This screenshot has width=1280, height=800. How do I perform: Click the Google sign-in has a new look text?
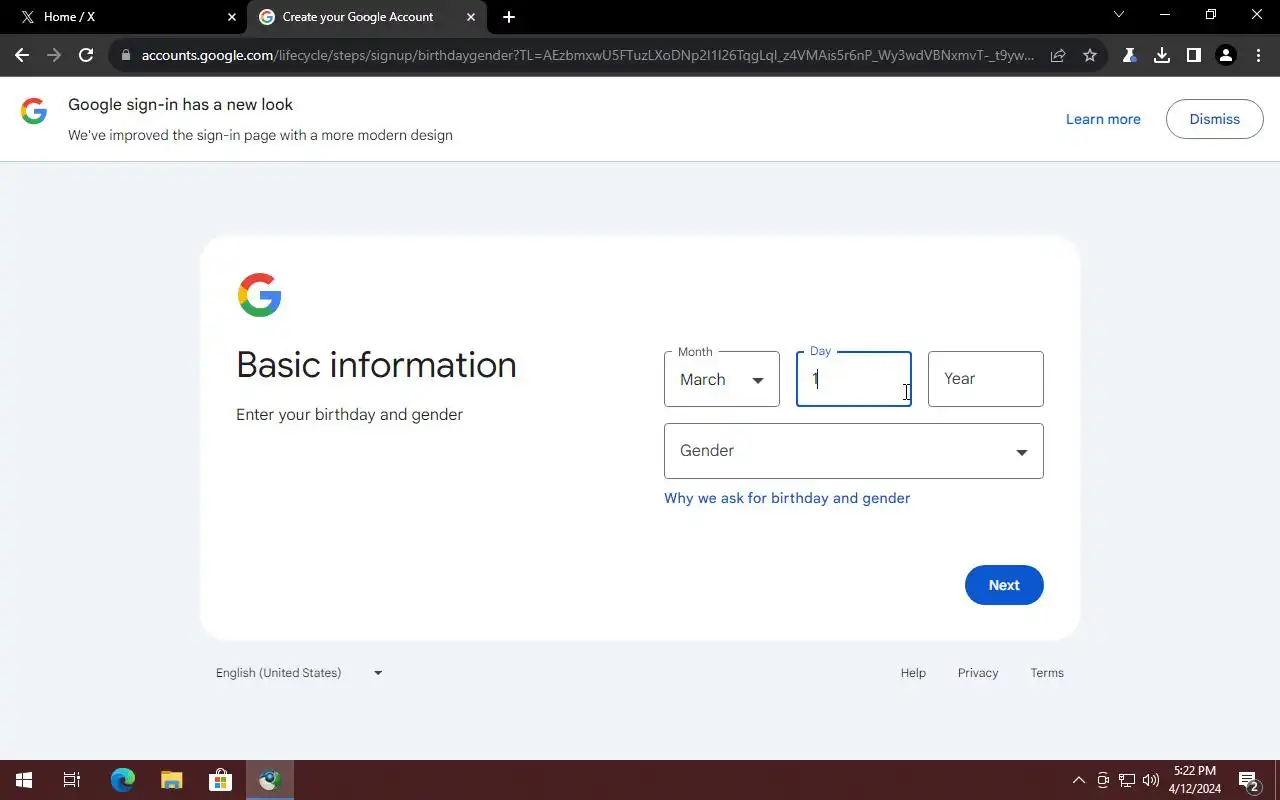[x=180, y=104]
